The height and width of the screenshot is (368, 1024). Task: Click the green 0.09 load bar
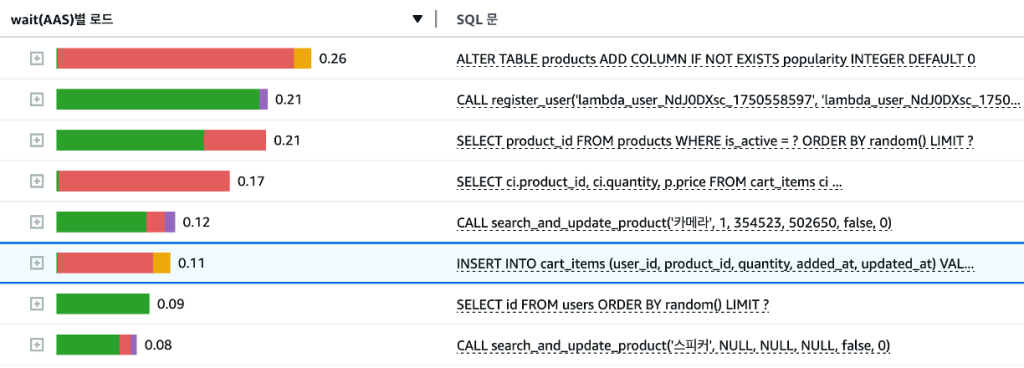tap(103, 304)
